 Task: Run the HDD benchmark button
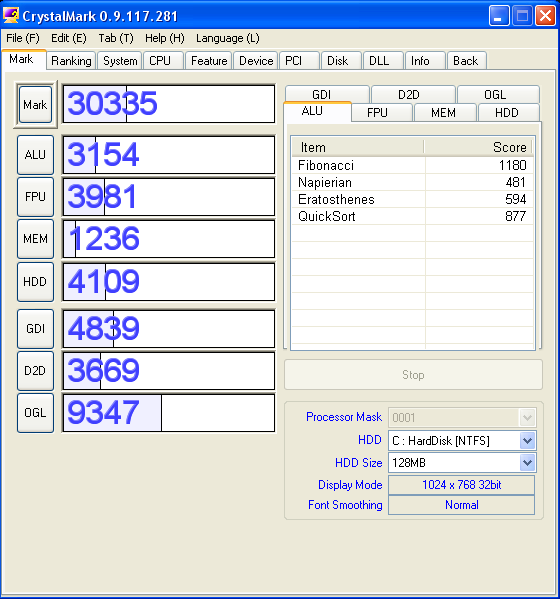click(35, 282)
